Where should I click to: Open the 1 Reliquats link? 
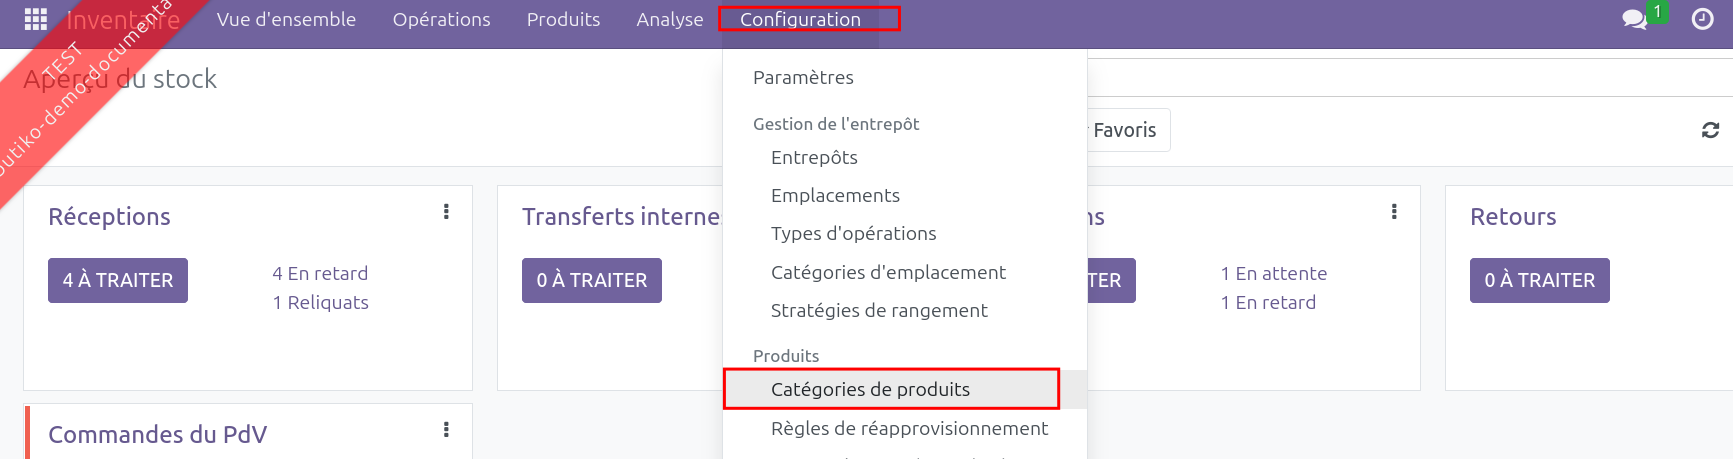320,302
